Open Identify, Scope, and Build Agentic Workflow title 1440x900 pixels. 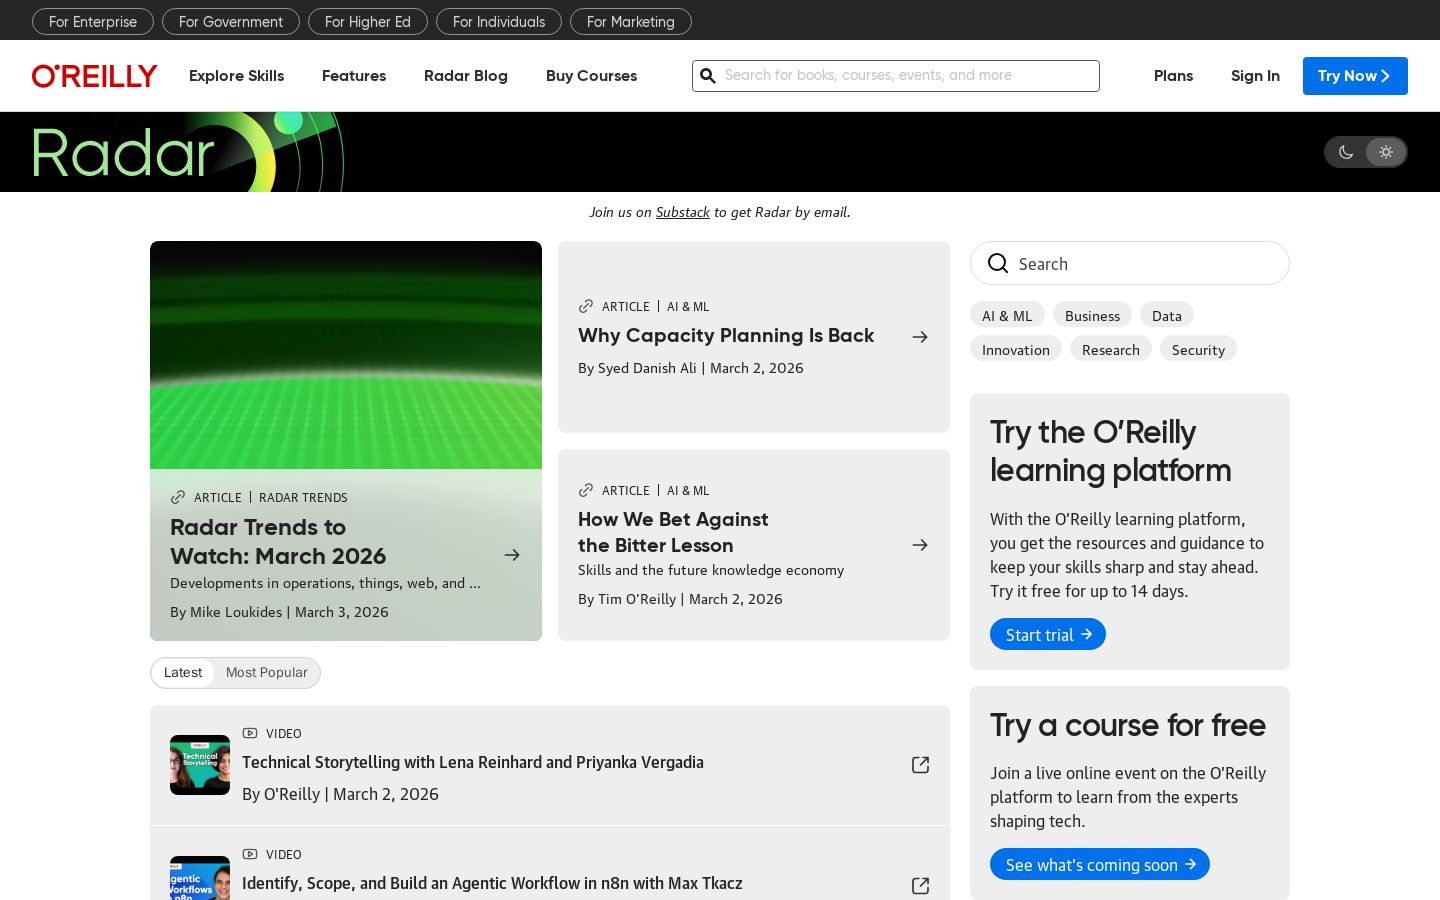pos(492,883)
